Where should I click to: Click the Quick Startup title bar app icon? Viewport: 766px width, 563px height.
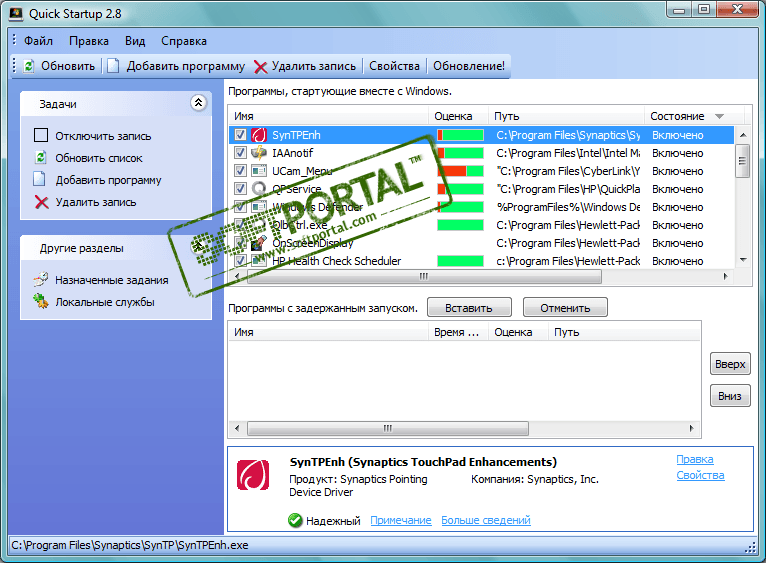[x=16, y=14]
